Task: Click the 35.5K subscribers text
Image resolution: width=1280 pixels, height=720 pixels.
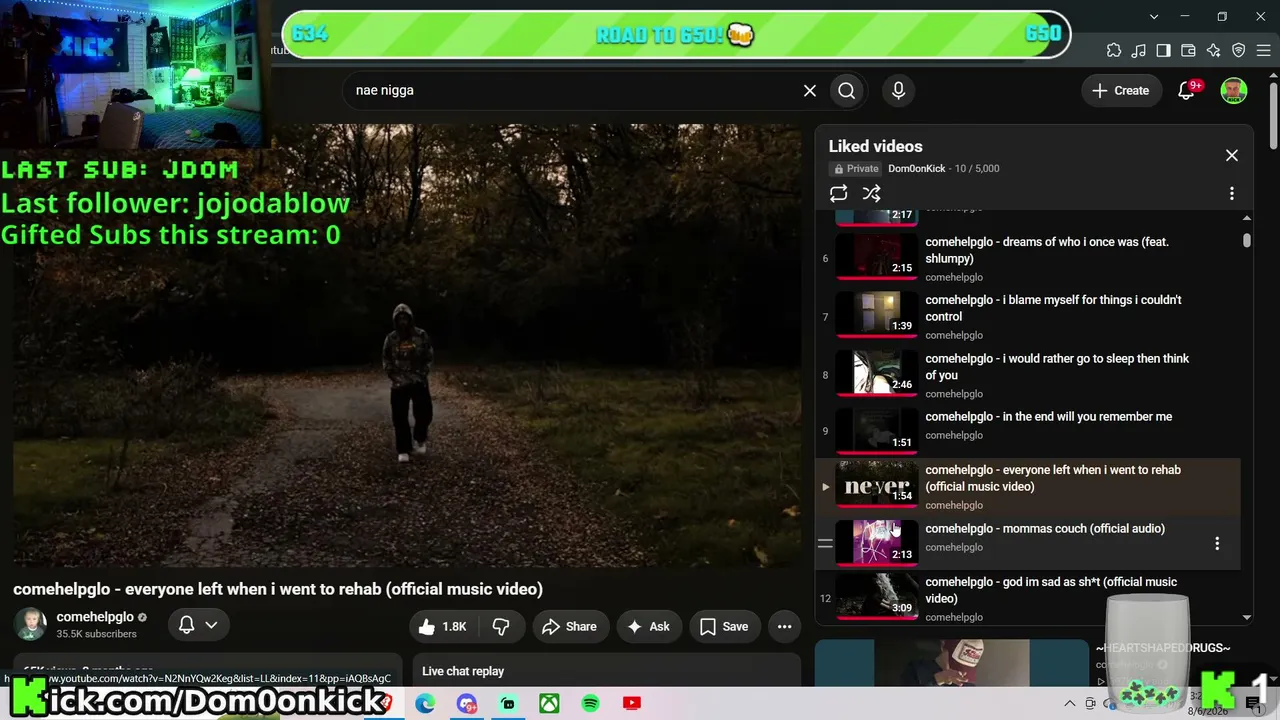Action: [97, 634]
